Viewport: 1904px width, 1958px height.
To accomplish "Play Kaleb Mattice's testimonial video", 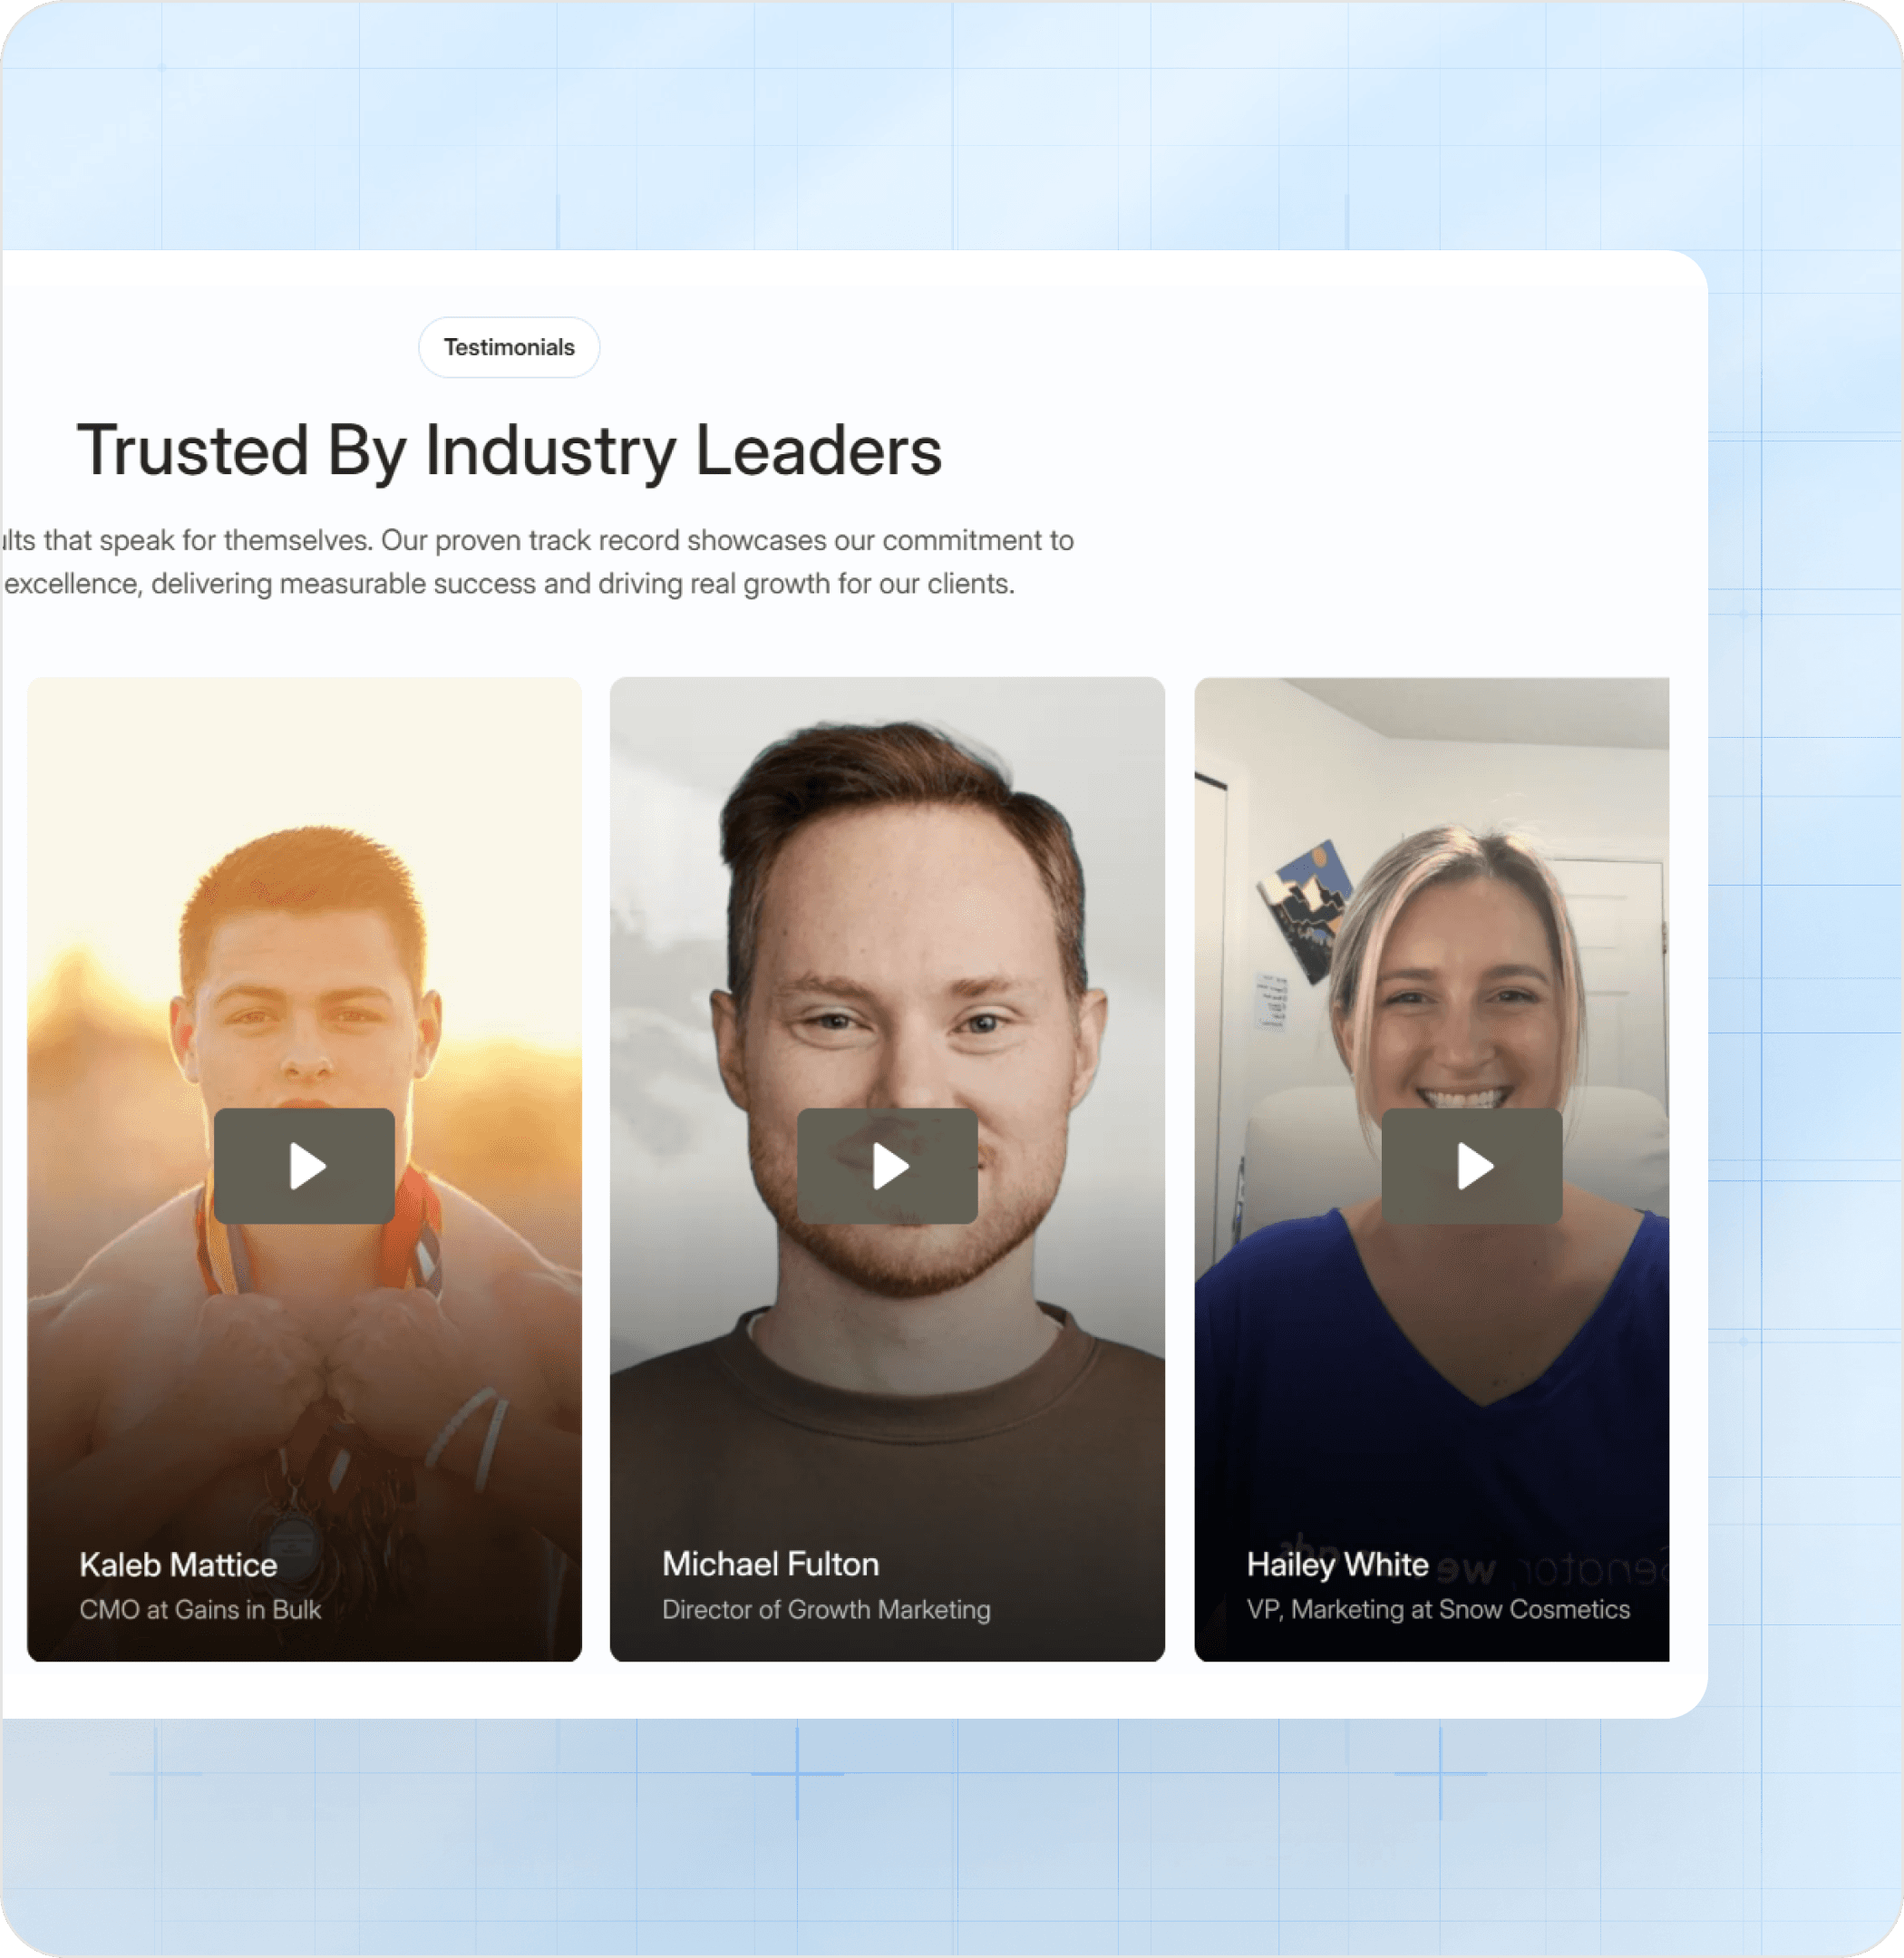I will point(304,1166).
